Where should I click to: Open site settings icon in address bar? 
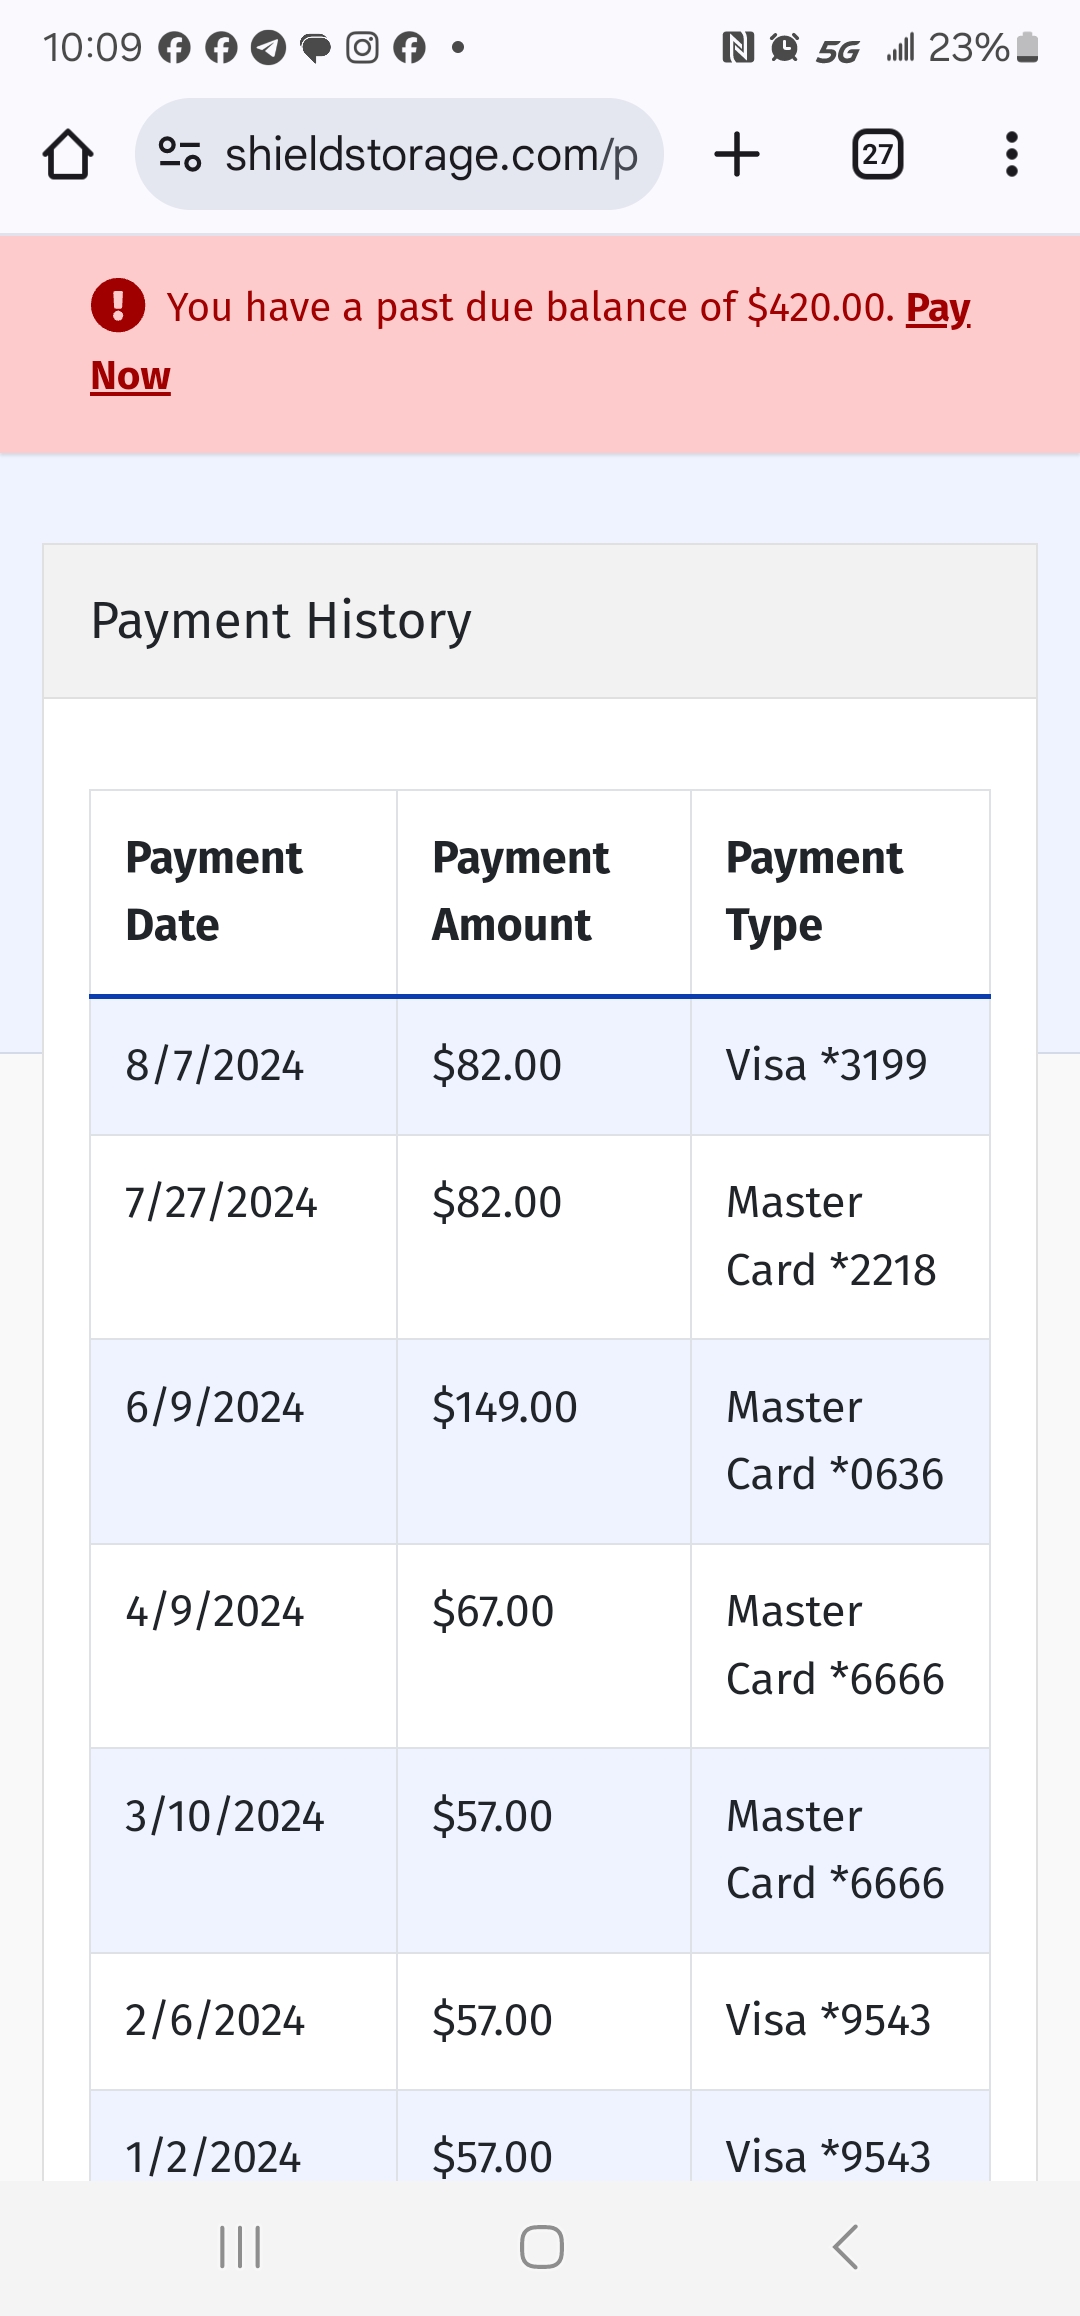point(180,155)
